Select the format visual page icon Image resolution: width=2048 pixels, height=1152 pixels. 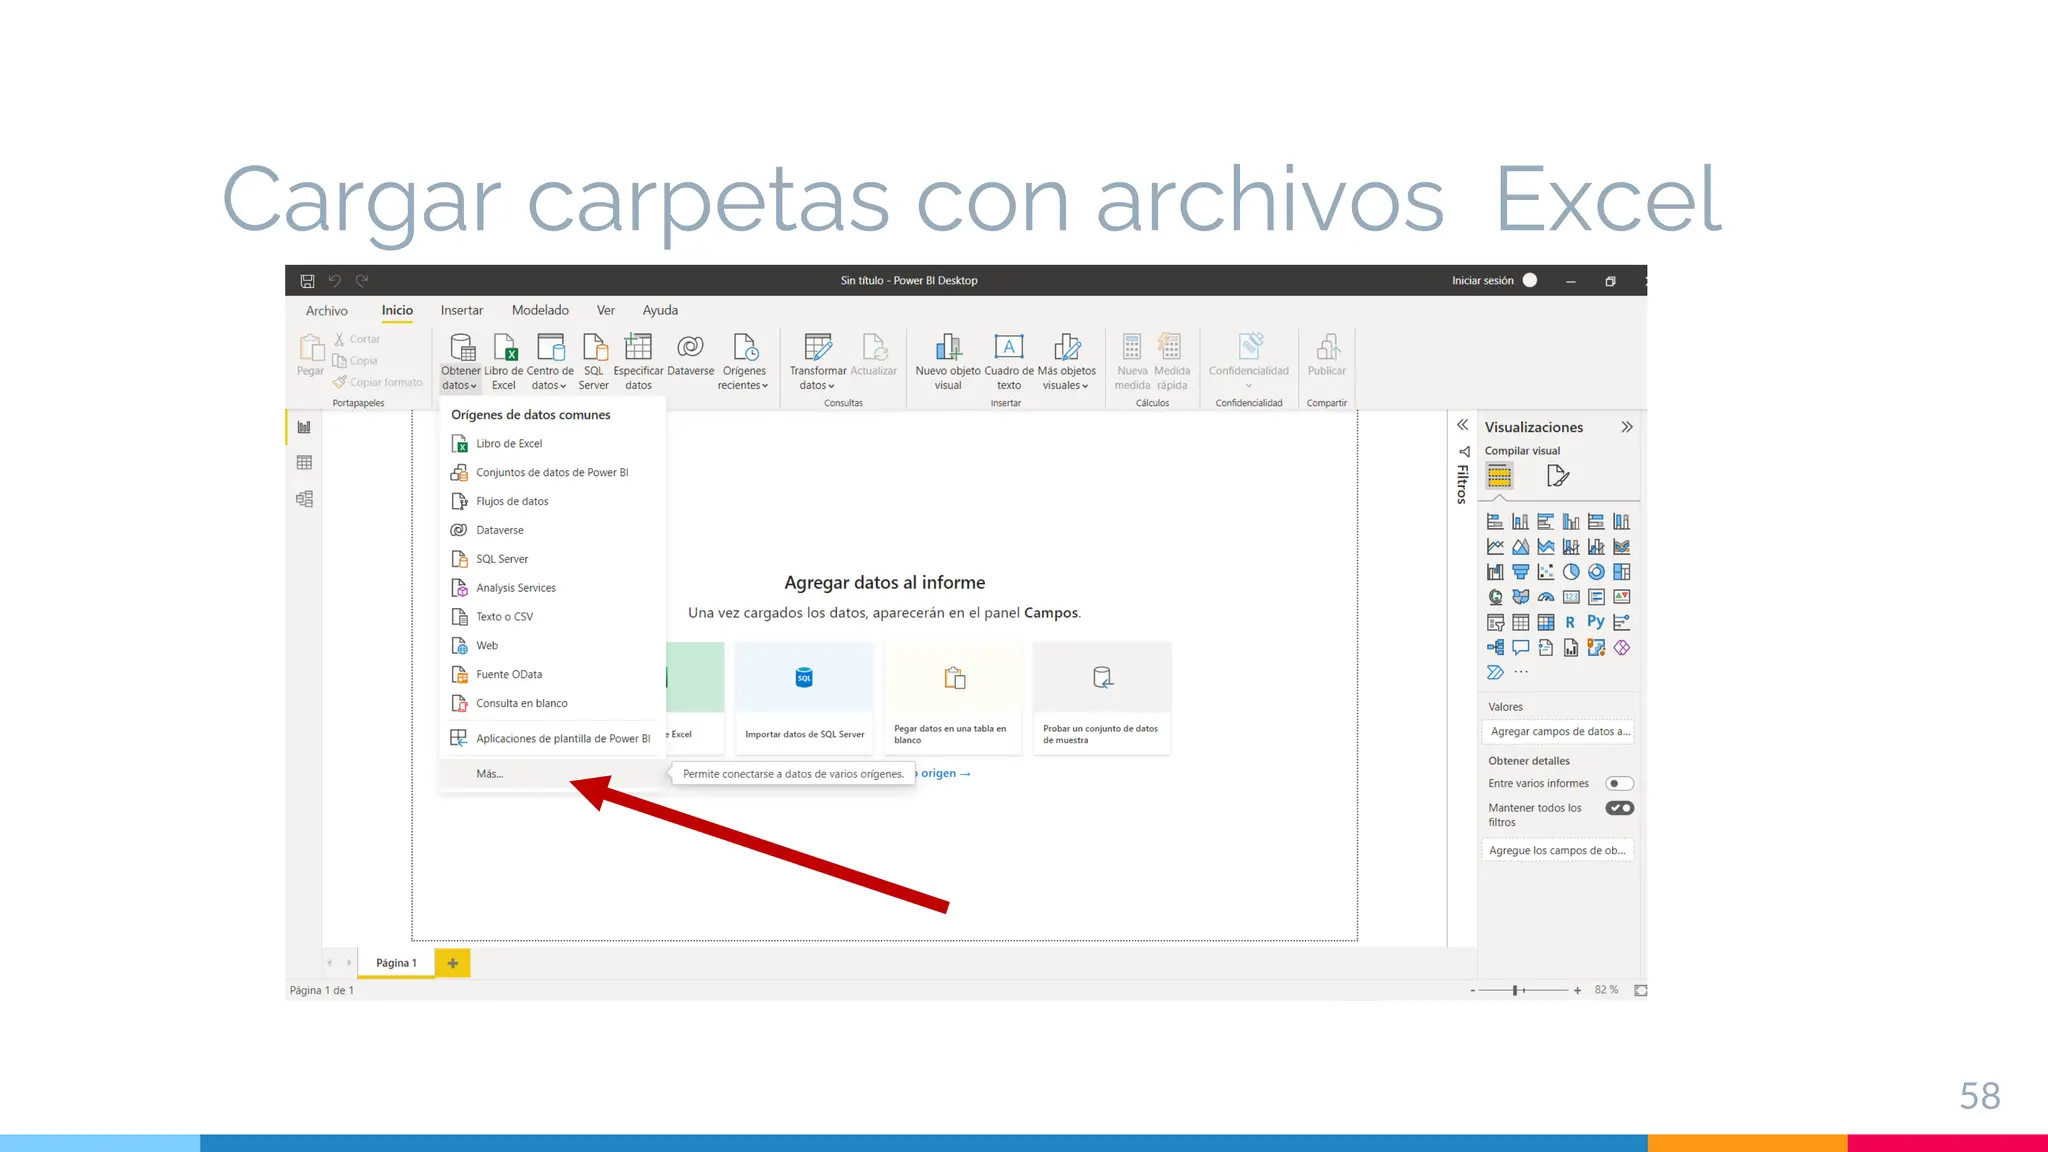[x=1557, y=476]
